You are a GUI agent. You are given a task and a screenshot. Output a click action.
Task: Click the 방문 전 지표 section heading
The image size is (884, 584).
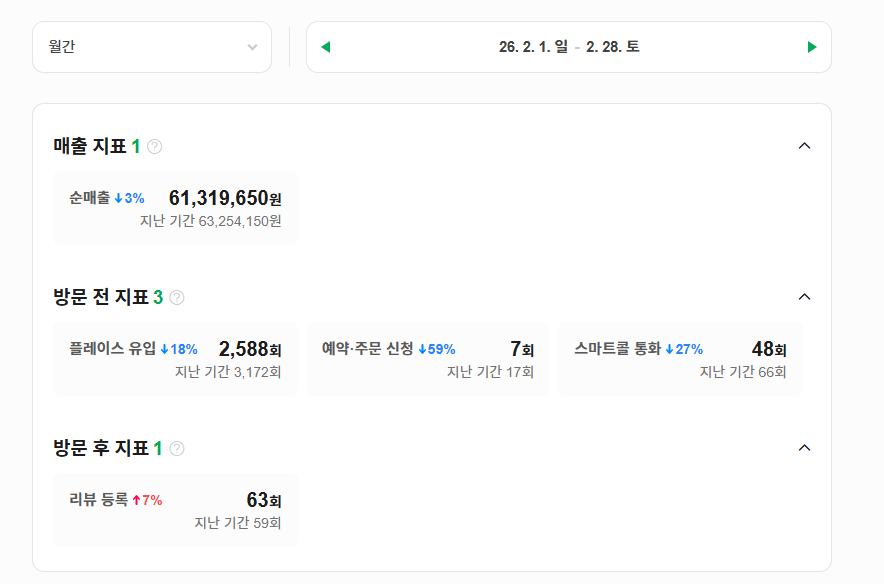point(101,298)
